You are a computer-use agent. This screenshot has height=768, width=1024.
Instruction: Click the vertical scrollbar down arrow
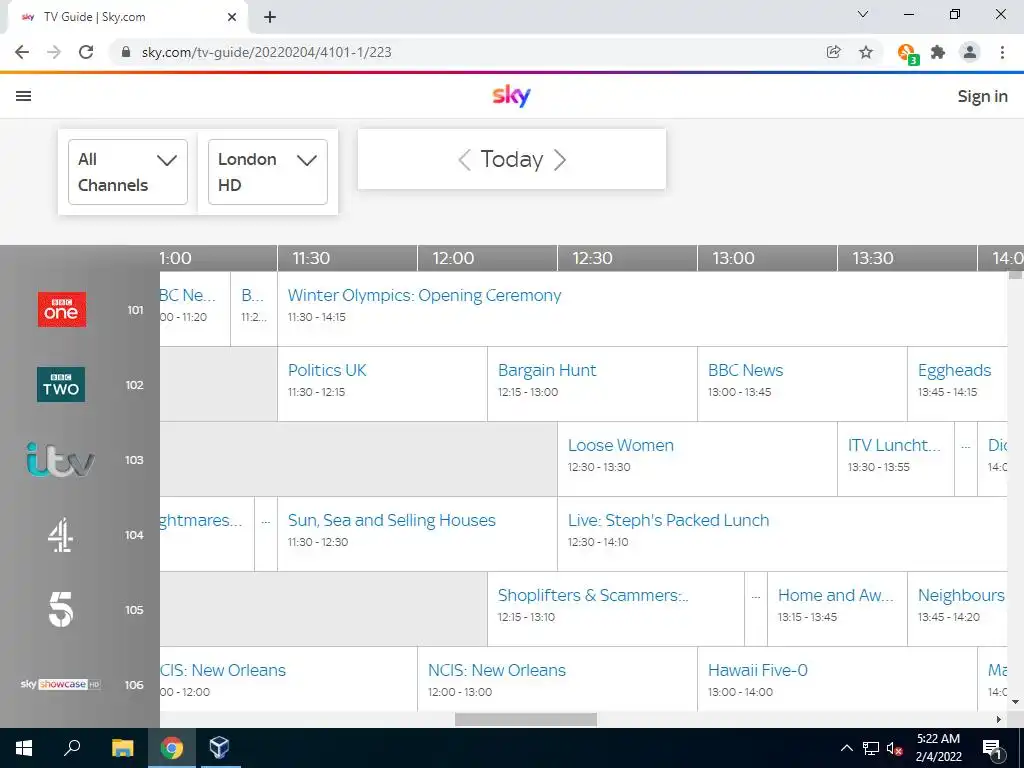click(x=1016, y=702)
